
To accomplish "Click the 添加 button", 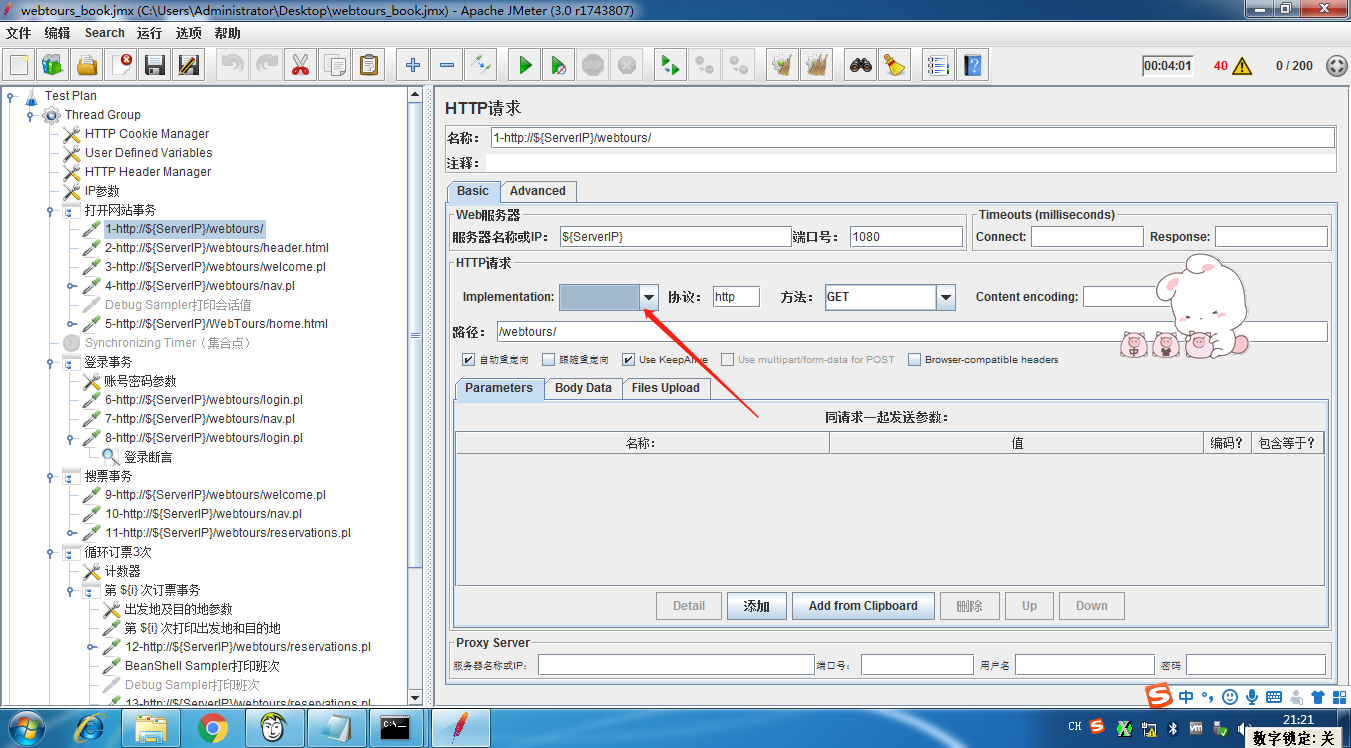I will coord(756,606).
